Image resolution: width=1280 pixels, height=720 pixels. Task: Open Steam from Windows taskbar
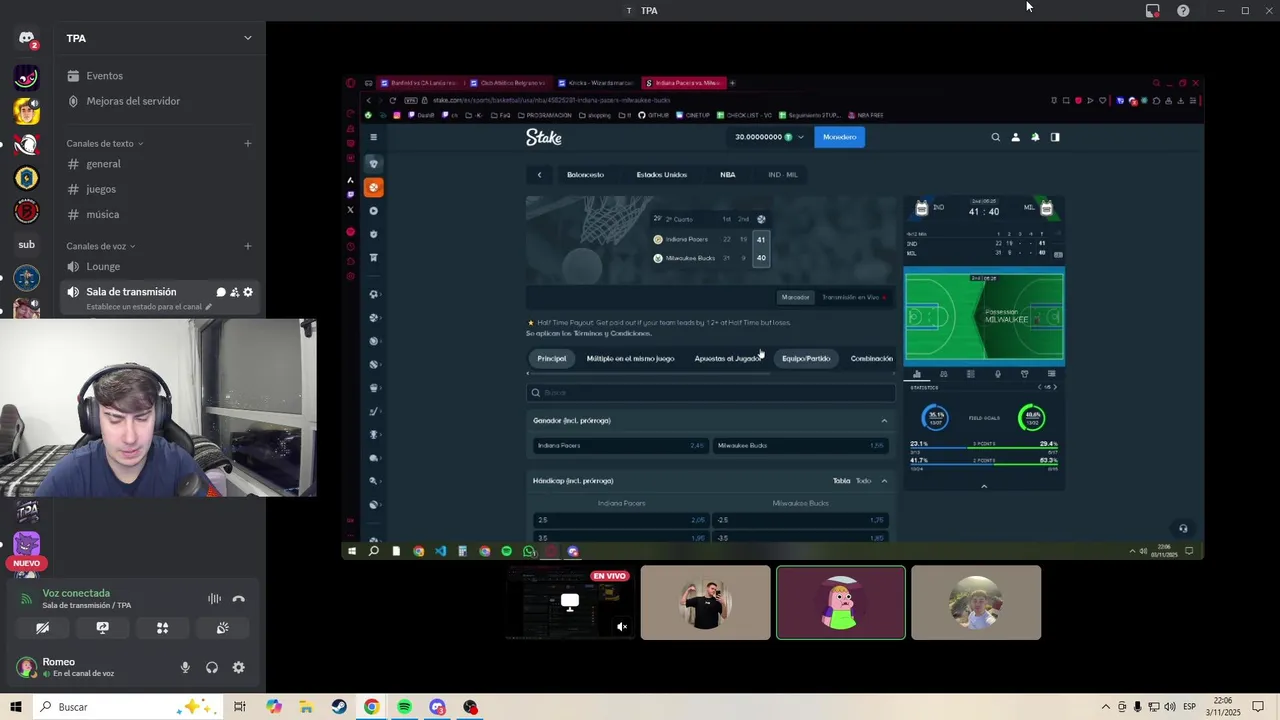[x=339, y=707]
